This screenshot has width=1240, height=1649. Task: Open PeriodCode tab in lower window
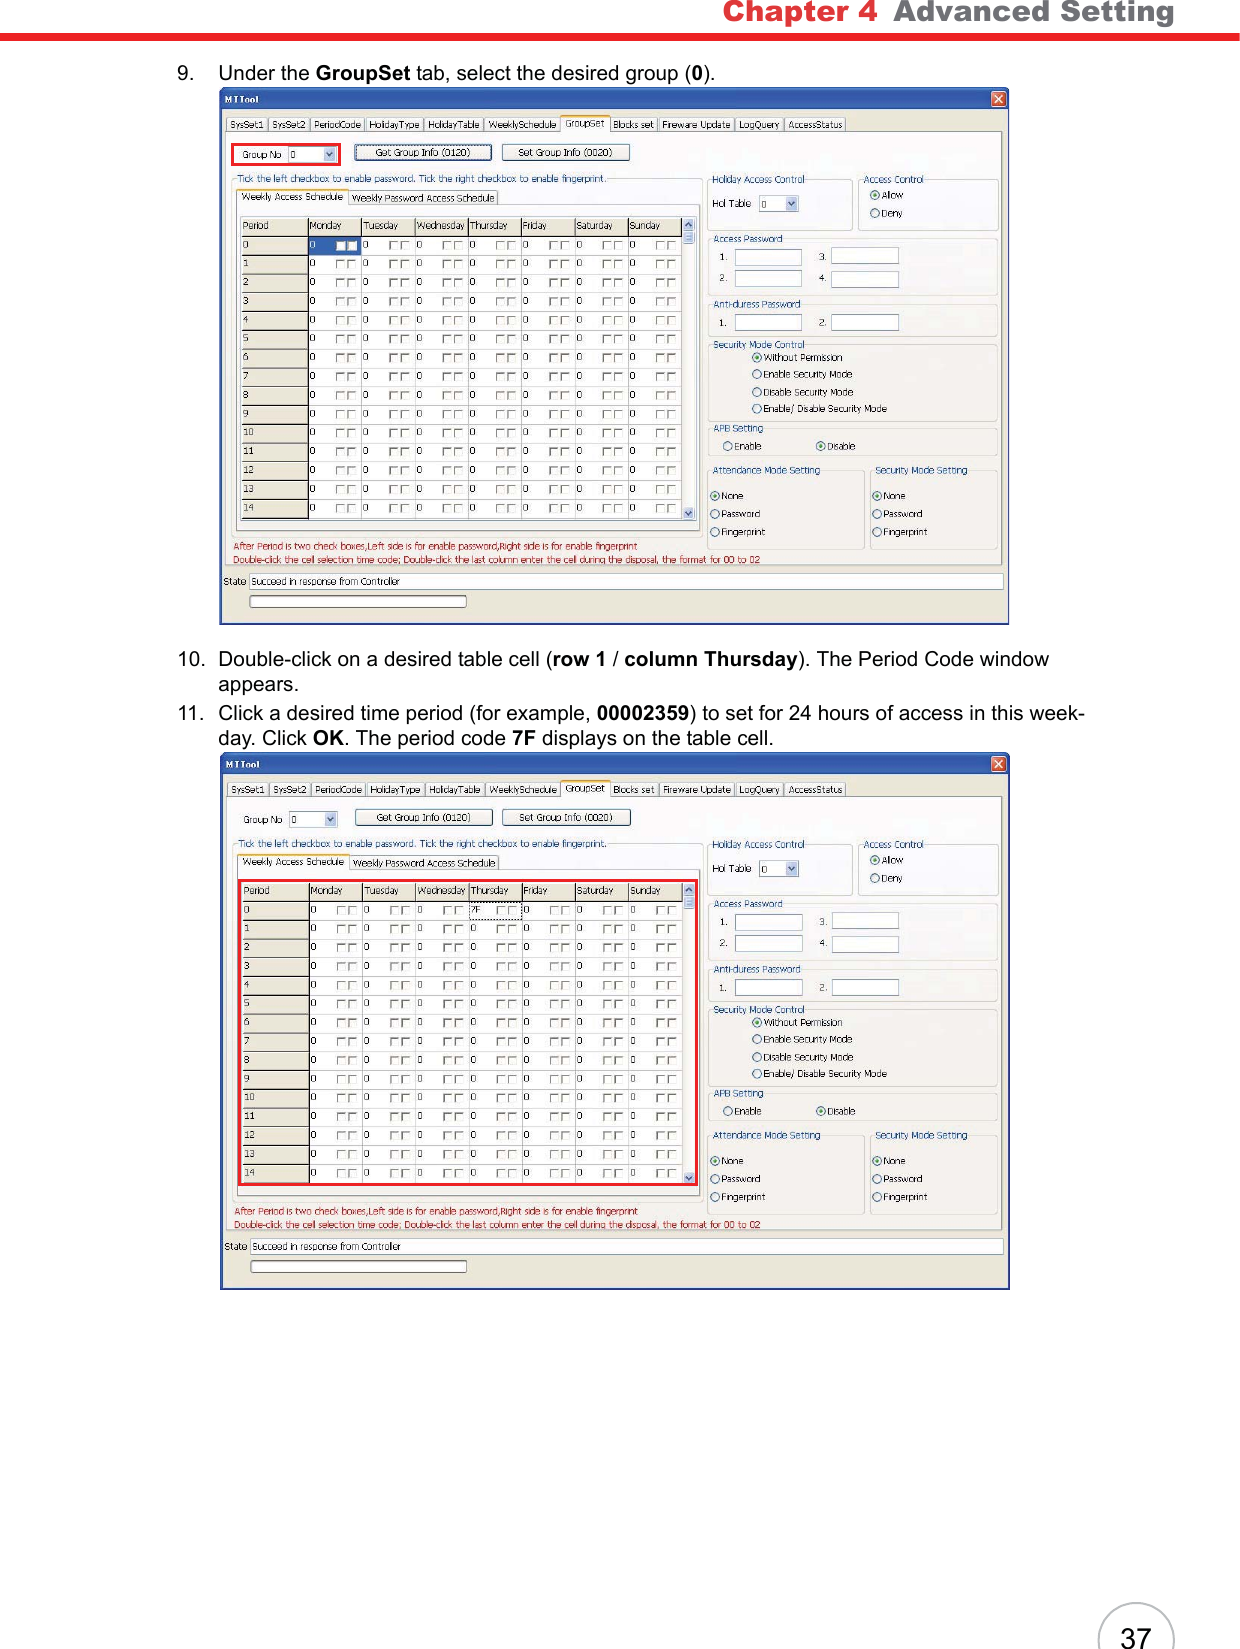(x=338, y=790)
